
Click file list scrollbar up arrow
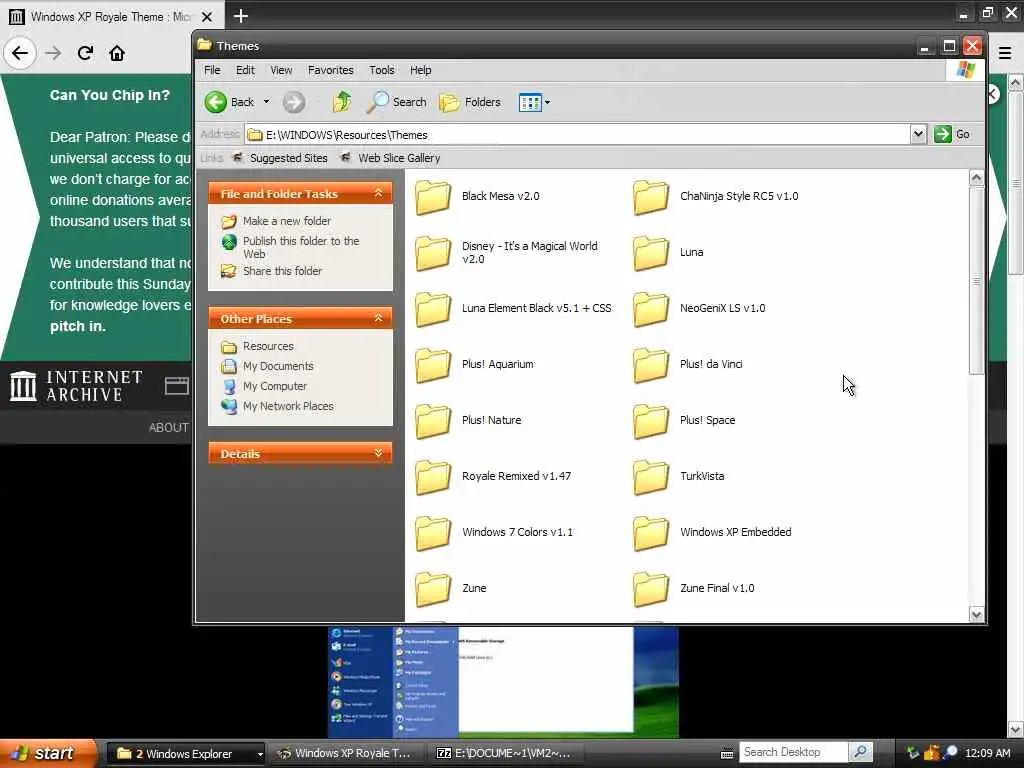(976, 178)
